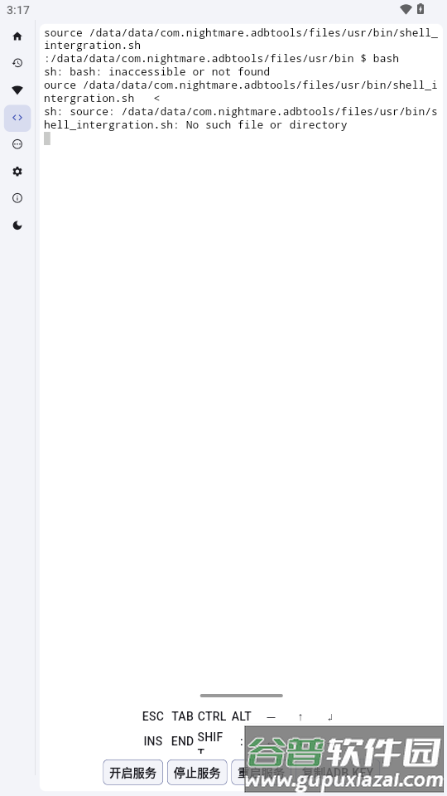Screen dimensions: 447x796
Task: Open the Home page in sidebar
Action: tap(17, 36)
